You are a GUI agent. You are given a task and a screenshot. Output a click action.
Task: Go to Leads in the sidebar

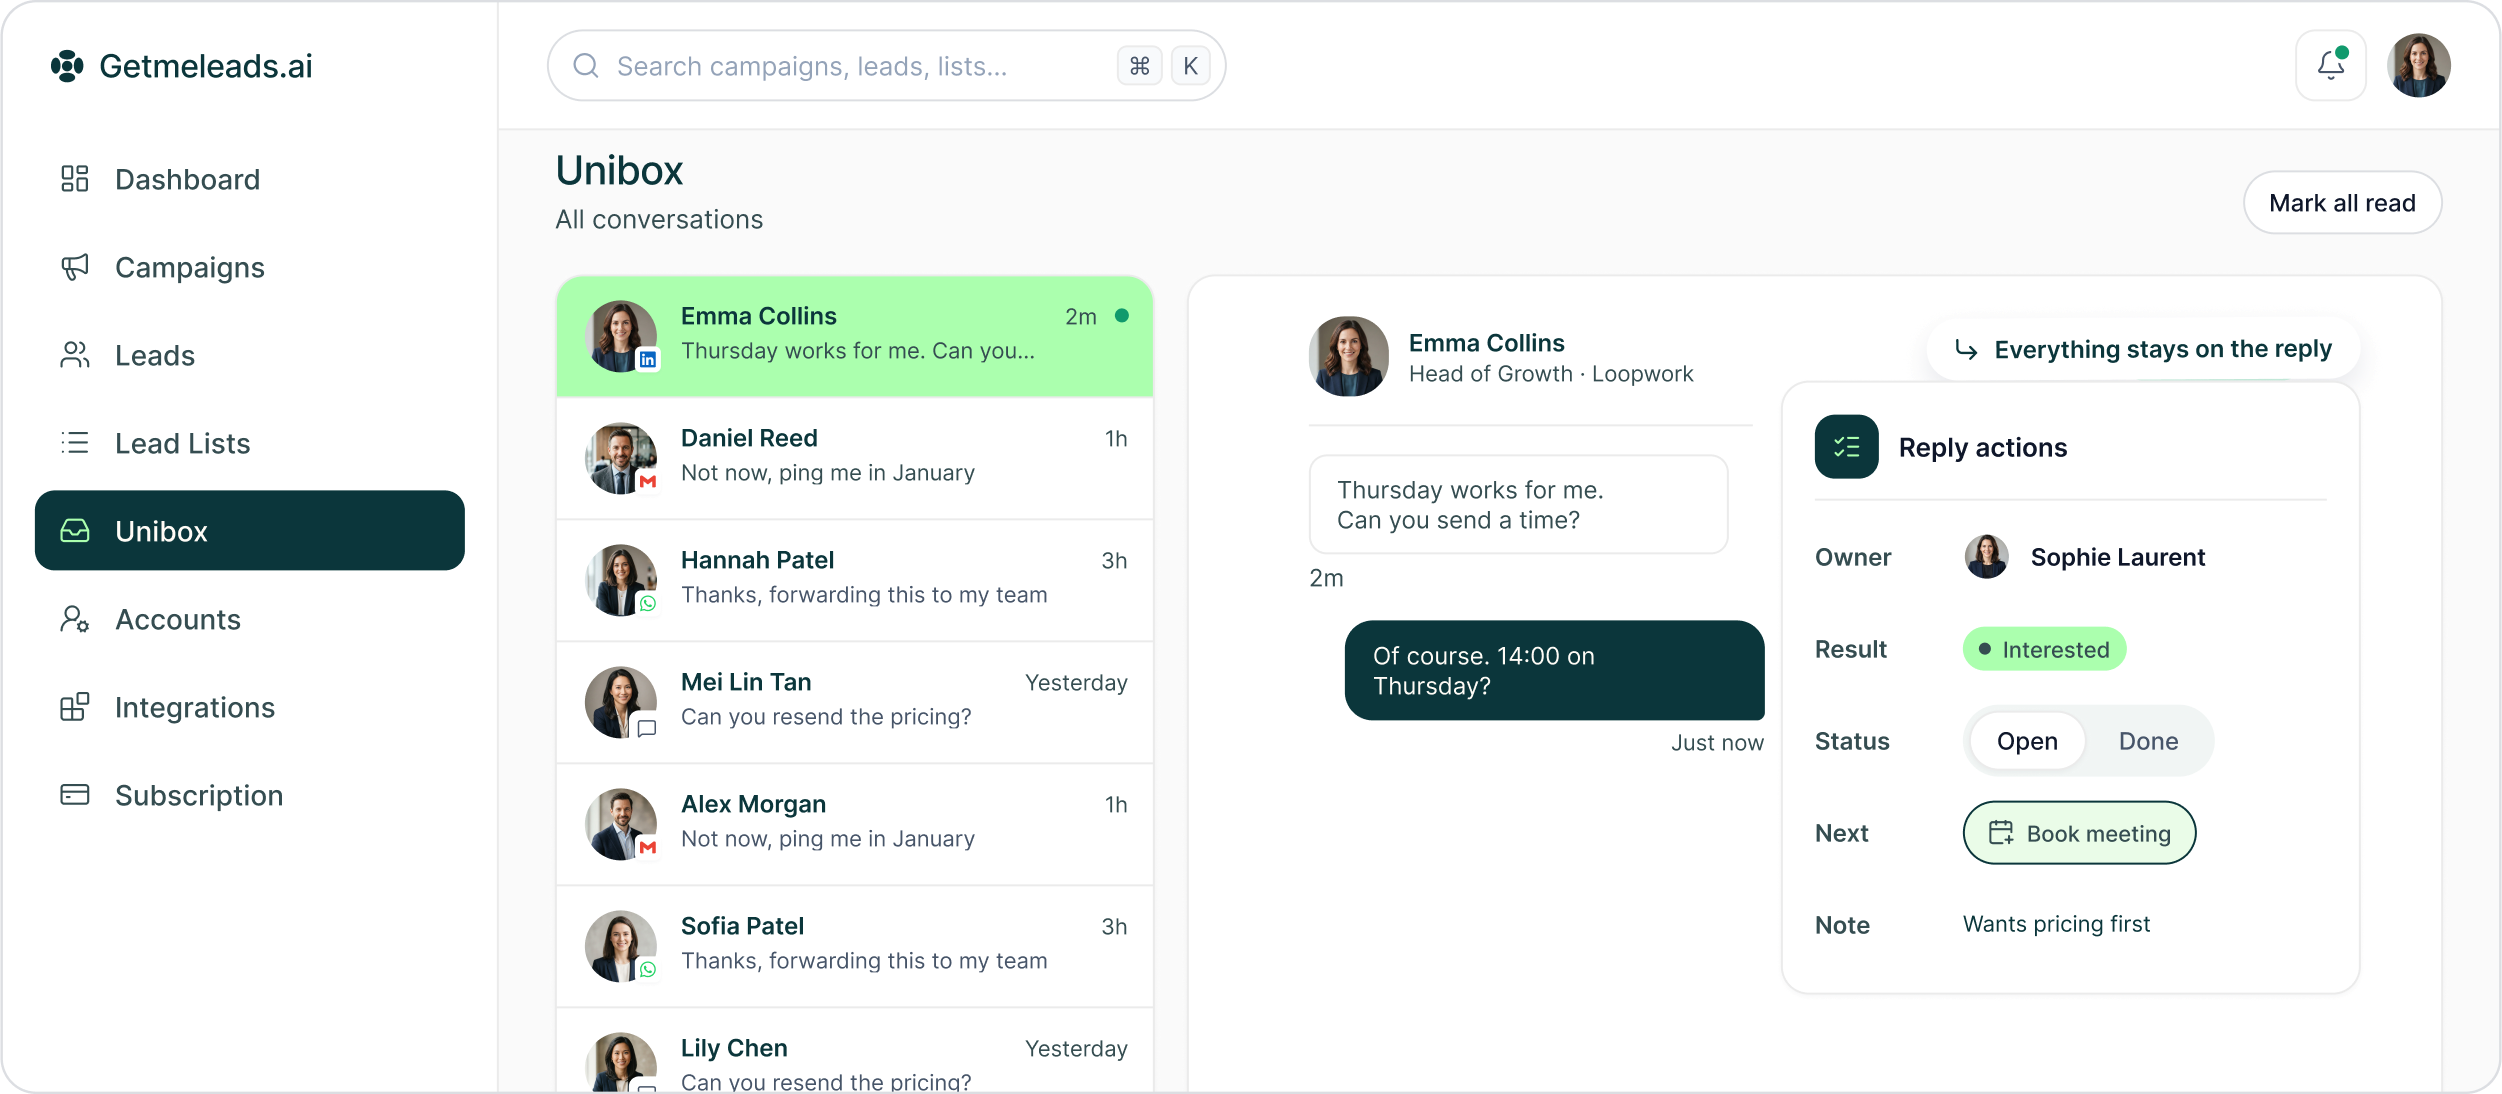pyautogui.click(x=250, y=355)
